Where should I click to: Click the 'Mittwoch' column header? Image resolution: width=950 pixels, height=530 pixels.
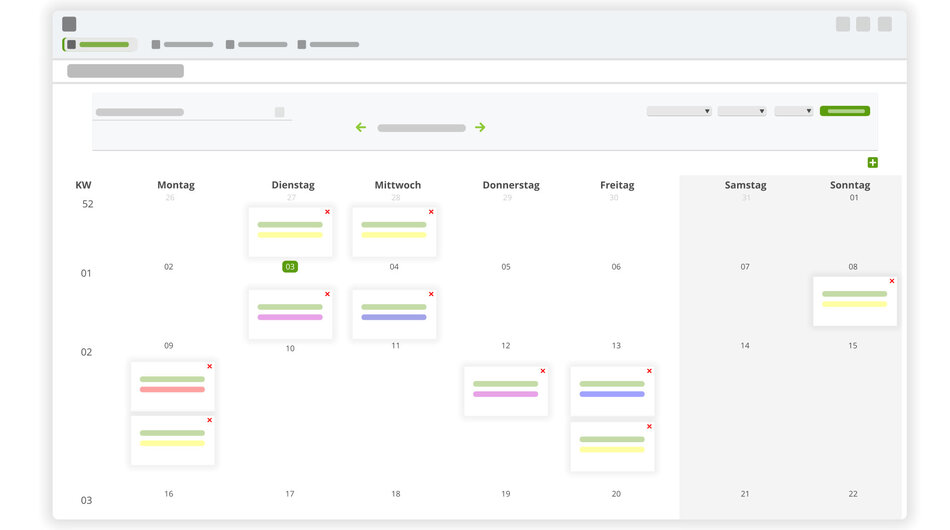coord(397,185)
